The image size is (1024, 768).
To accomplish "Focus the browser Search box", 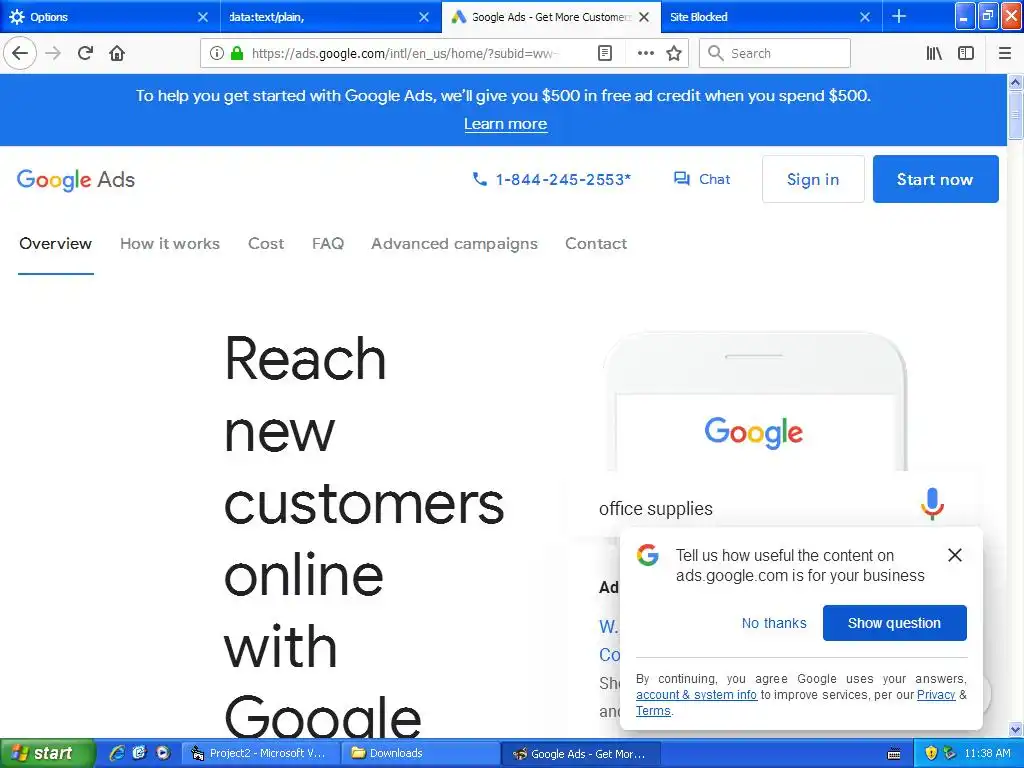I will pos(775,53).
